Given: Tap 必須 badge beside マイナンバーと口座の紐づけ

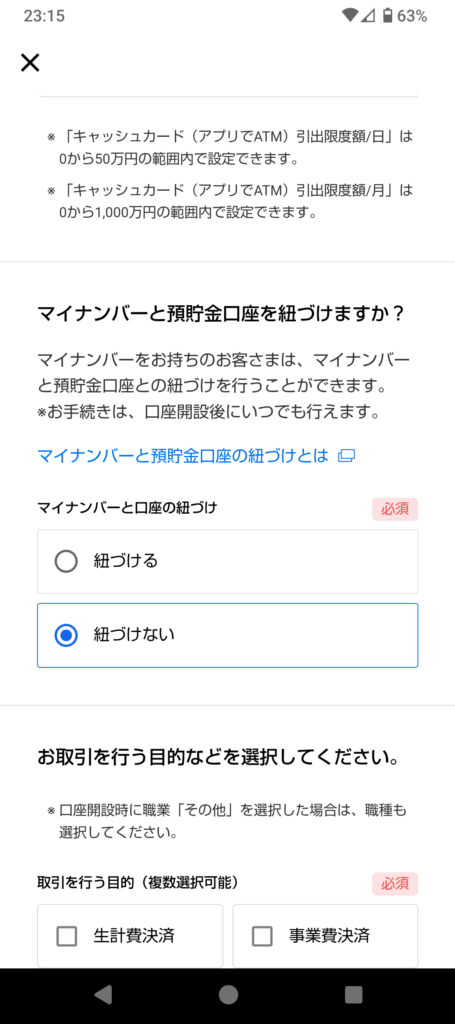Looking at the screenshot, I should pyautogui.click(x=395, y=509).
